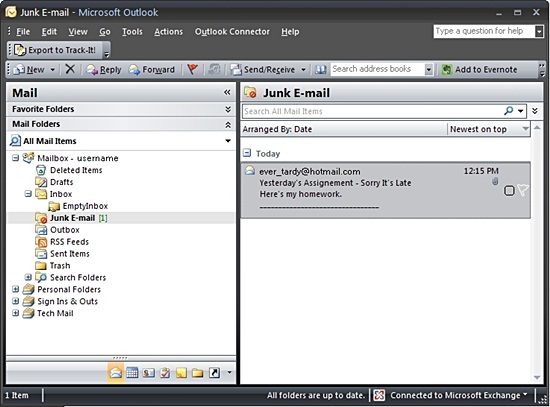The image size is (550, 407).
Task: Switch to the Tasks view icon
Action: 165,373
